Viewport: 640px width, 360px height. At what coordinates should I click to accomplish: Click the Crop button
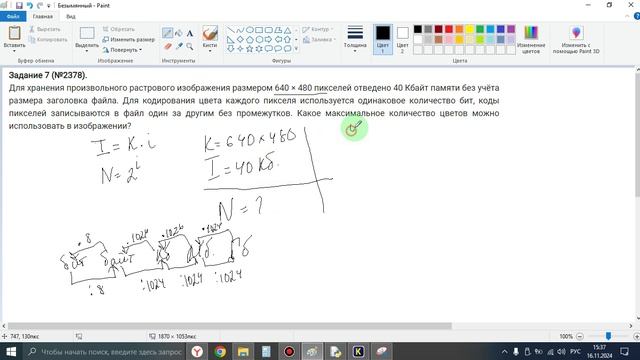pyautogui.click(x=118, y=29)
